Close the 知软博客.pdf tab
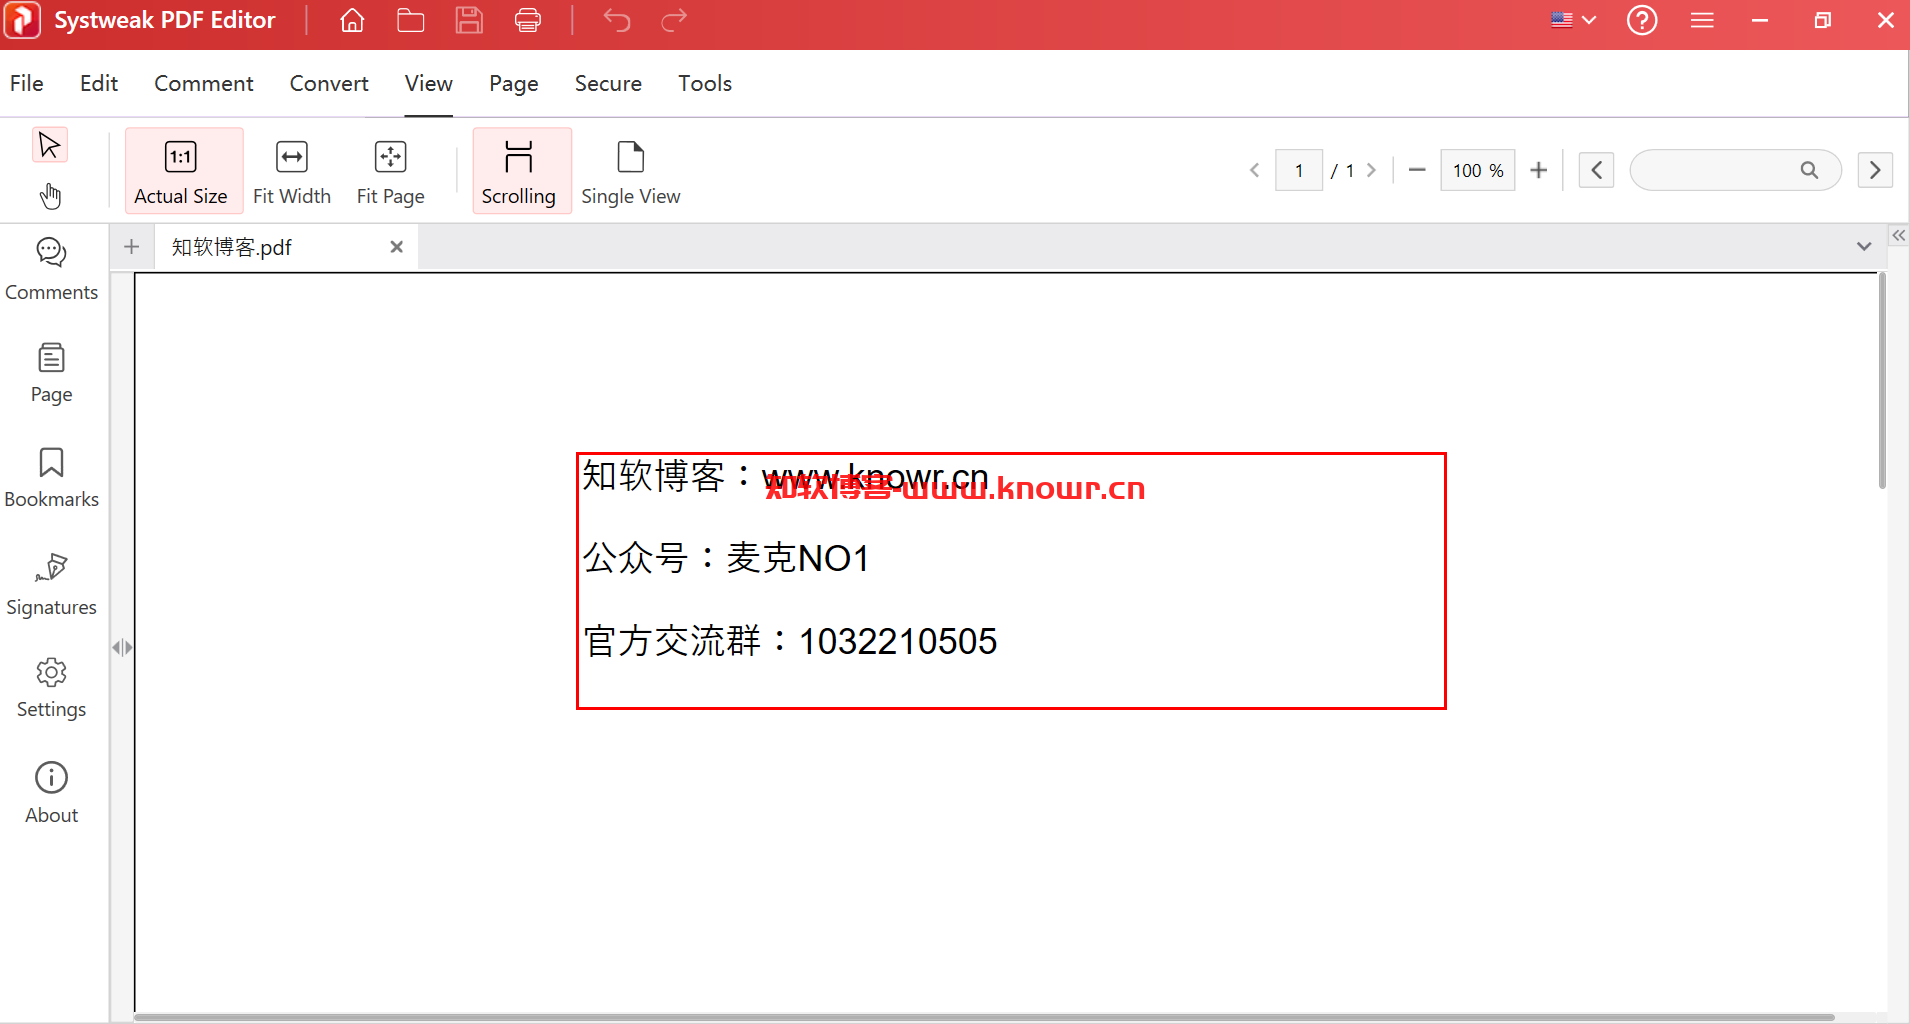 tap(397, 247)
